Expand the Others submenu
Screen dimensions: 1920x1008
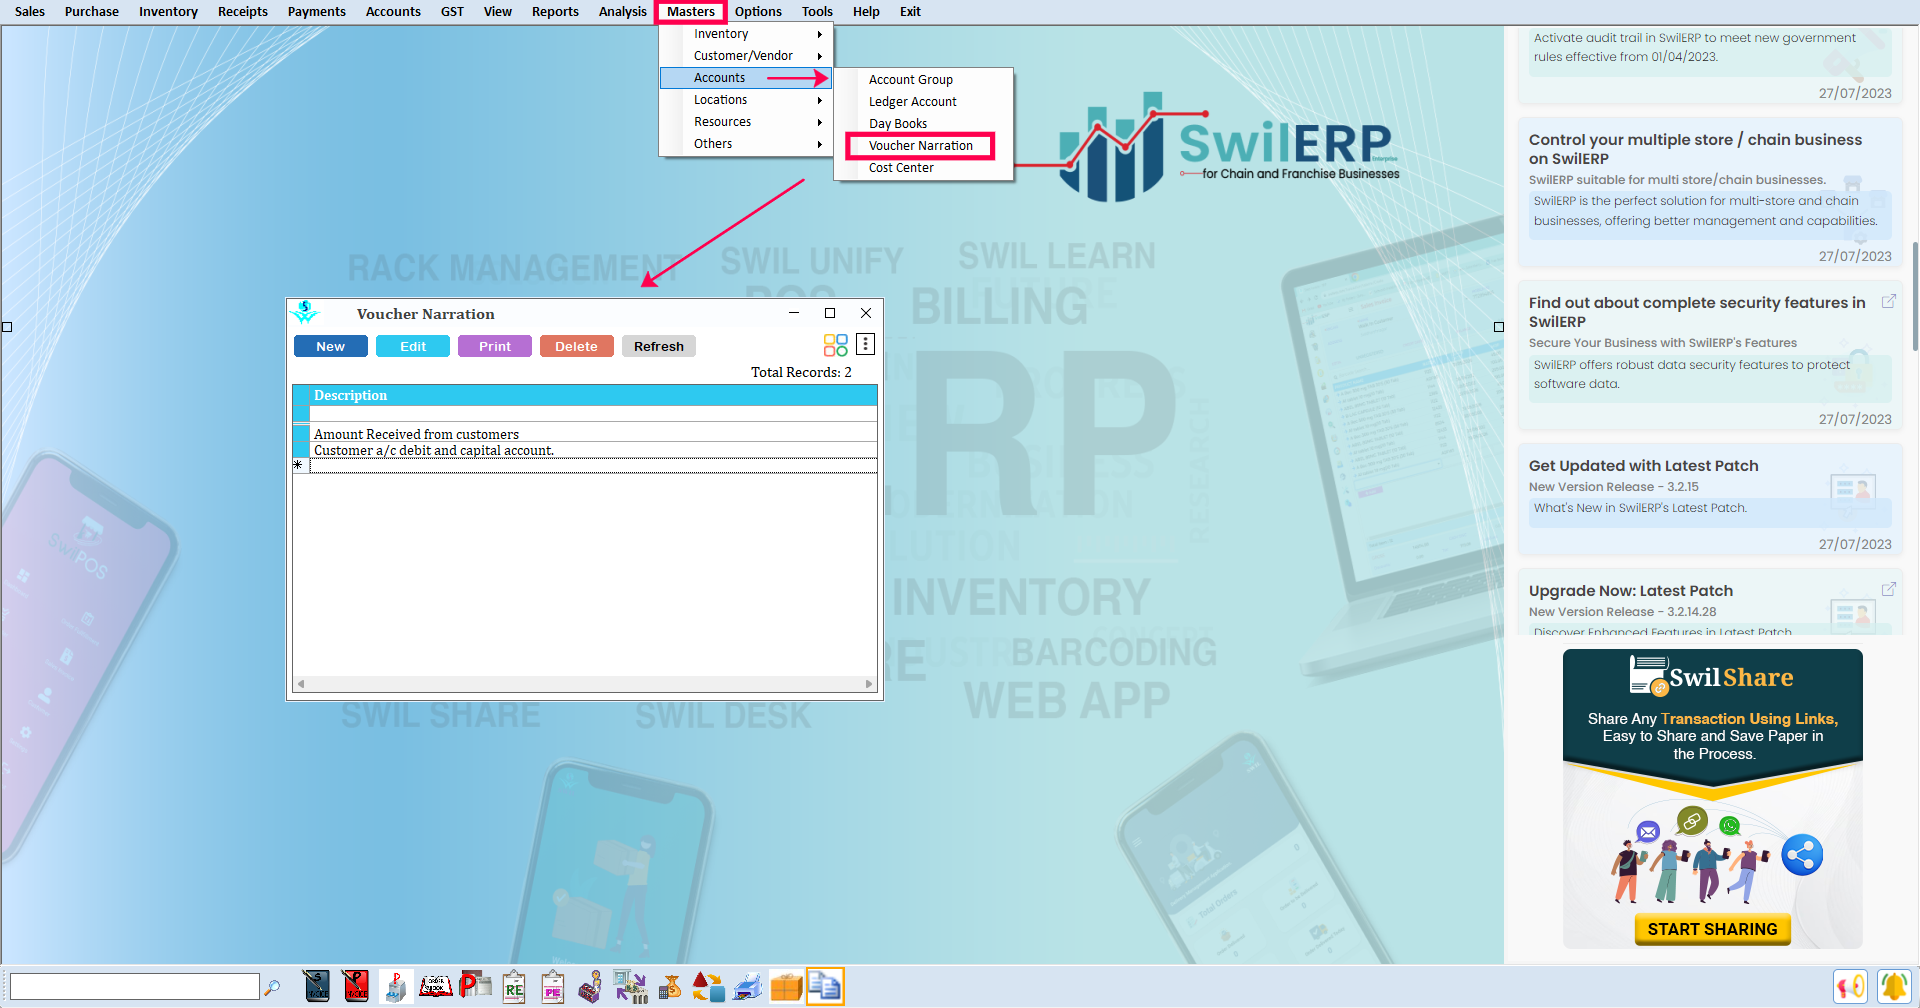click(x=746, y=144)
